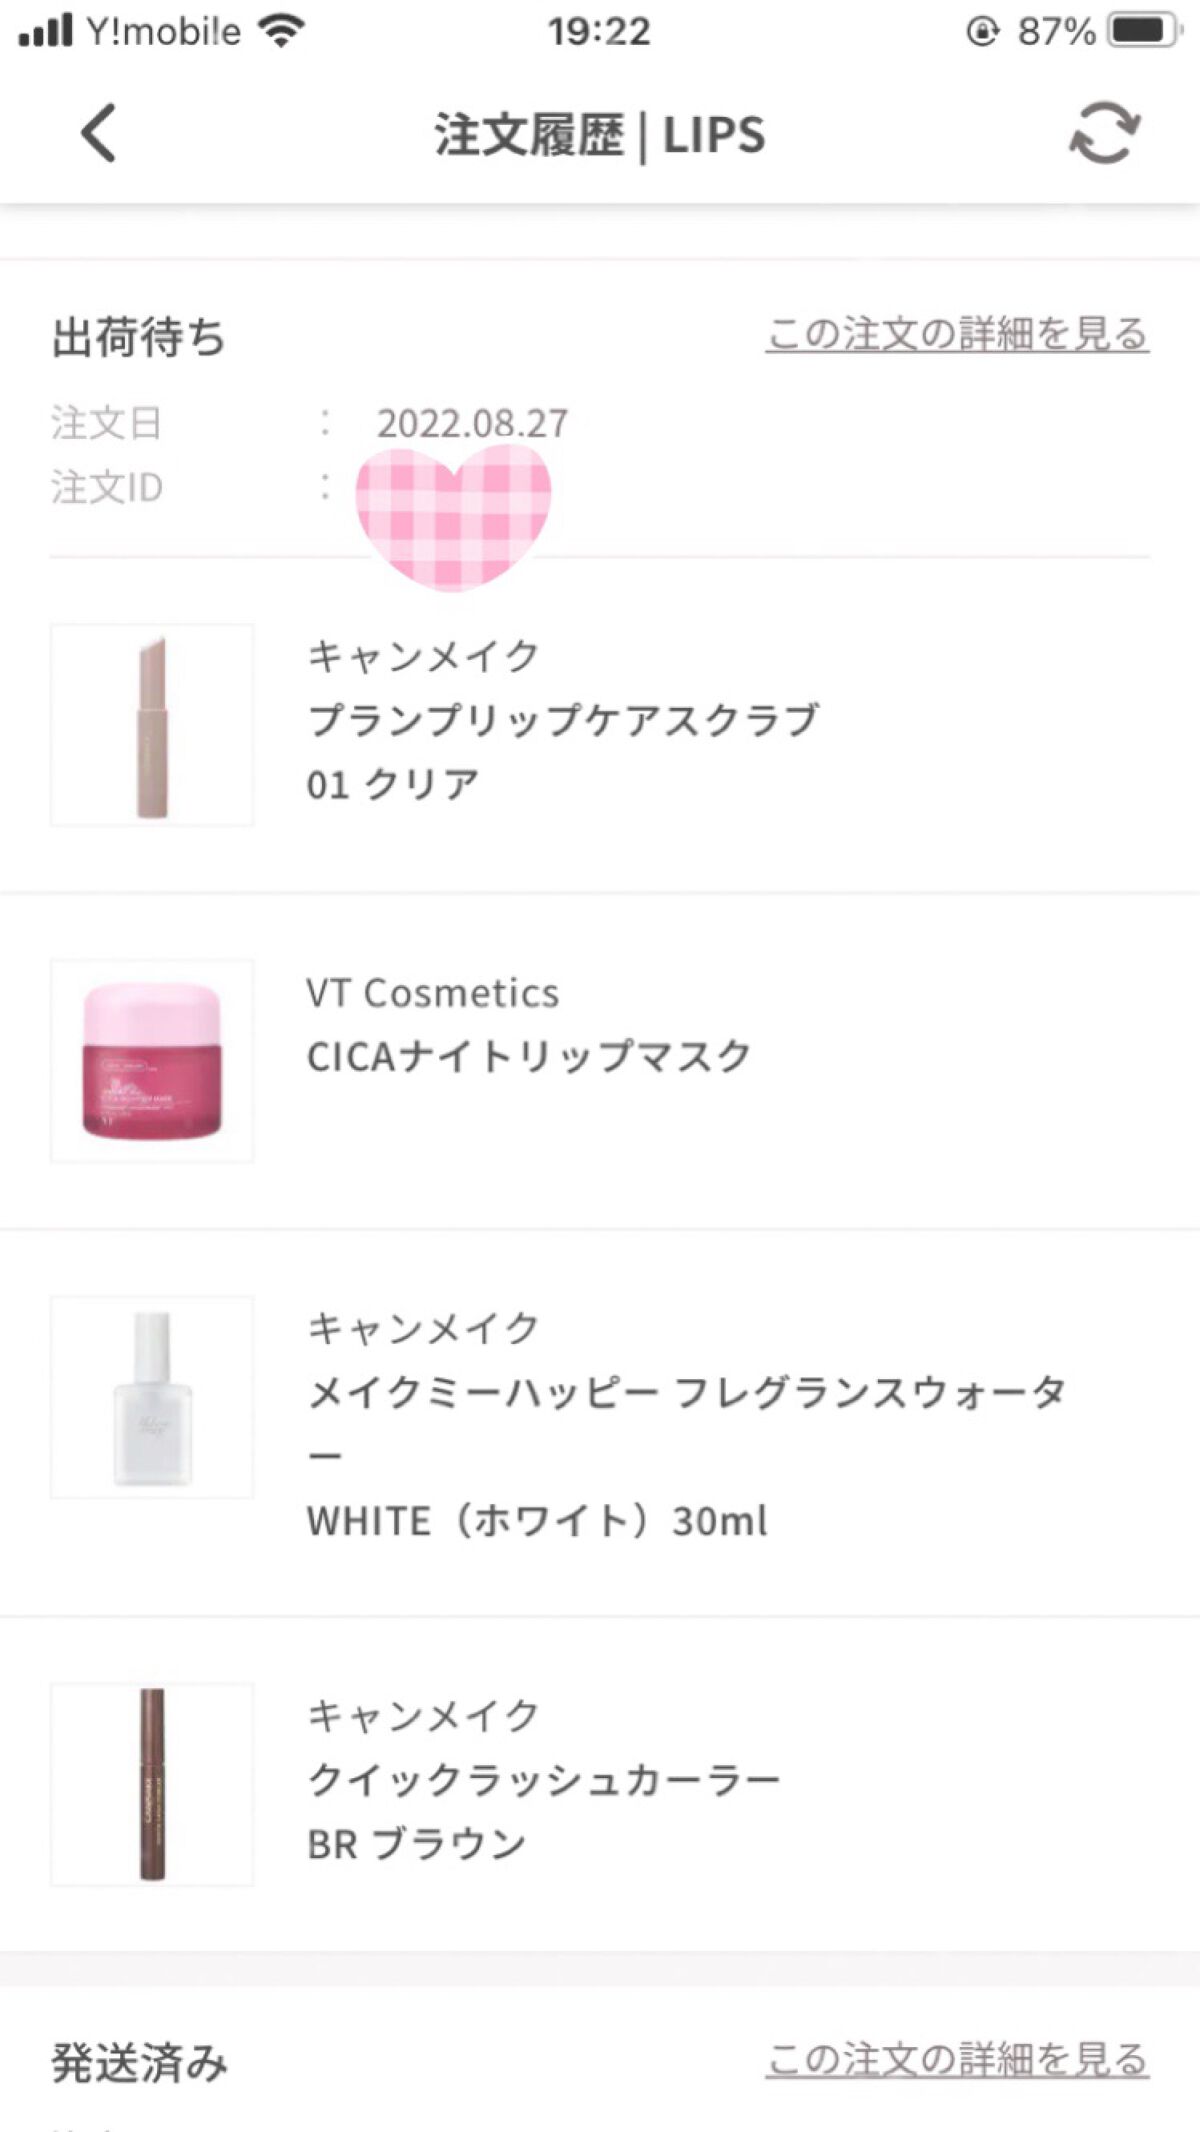This screenshot has height=2132, width=1200.
Task: Tap the rotation lock status icon
Action: click(x=982, y=32)
